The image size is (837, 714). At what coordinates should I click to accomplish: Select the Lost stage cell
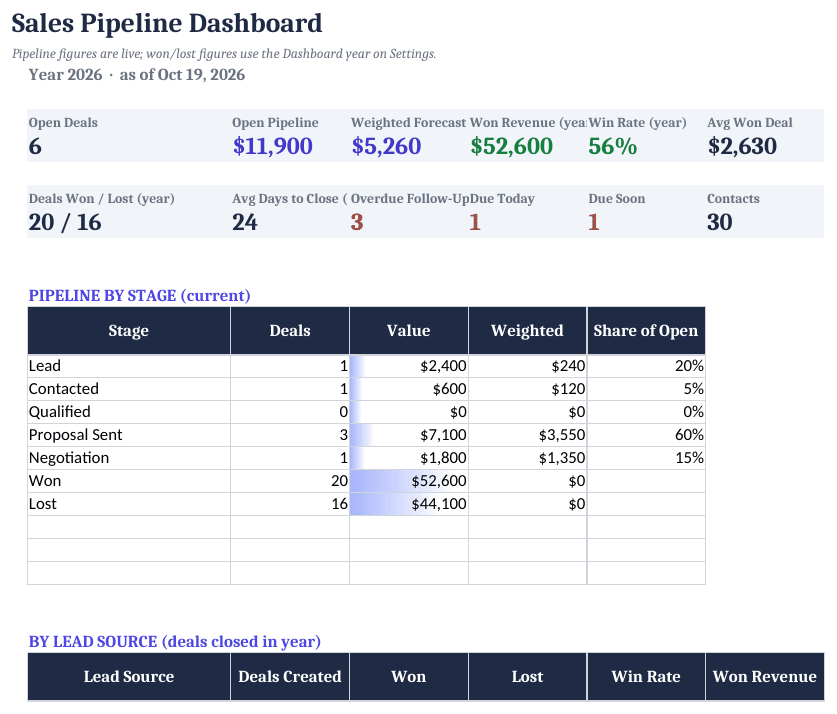coord(129,504)
